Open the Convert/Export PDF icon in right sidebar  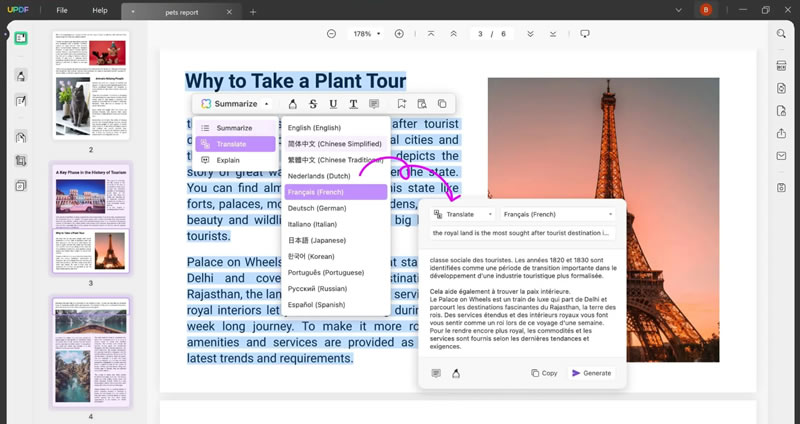coord(781,88)
